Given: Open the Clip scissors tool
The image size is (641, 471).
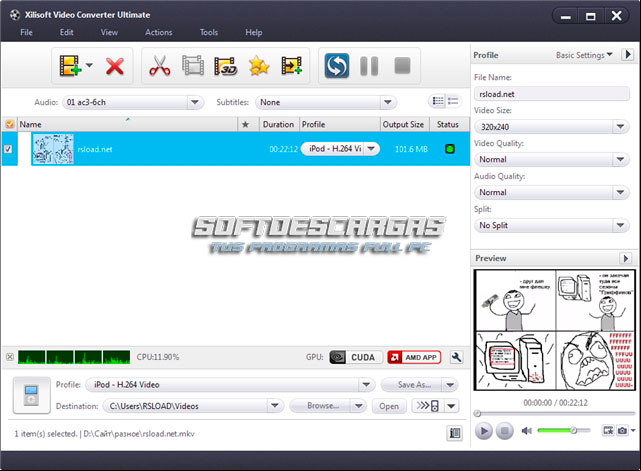Looking at the screenshot, I should point(160,66).
